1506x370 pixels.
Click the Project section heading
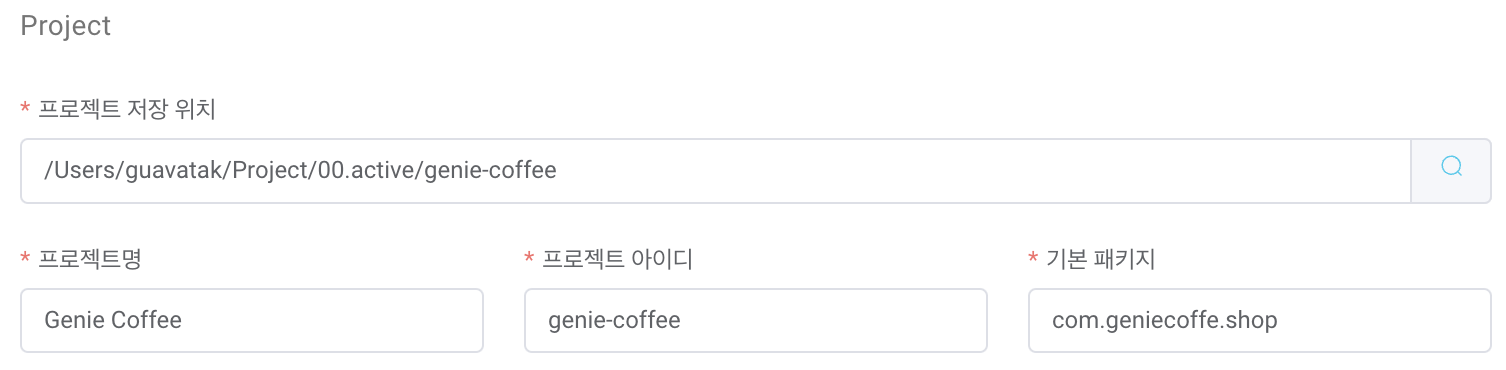tap(65, 26)
